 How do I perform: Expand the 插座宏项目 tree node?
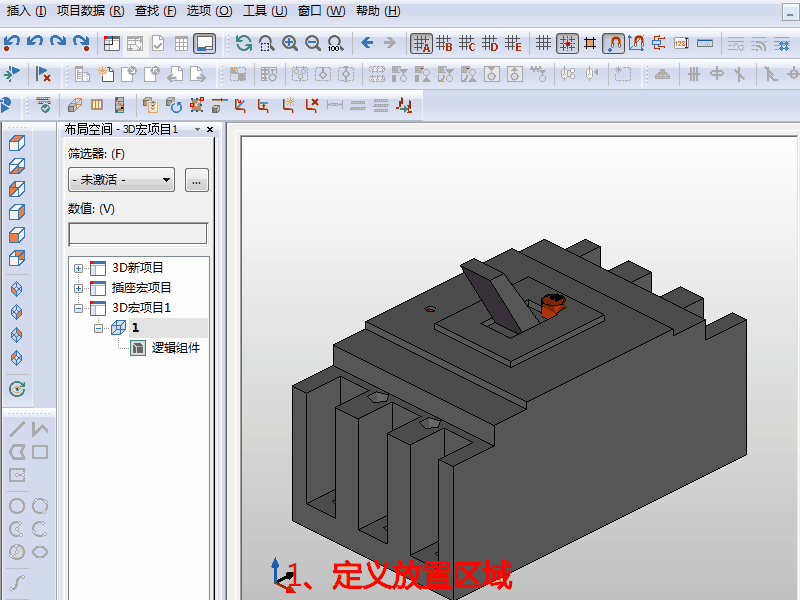(x=79, y=288)
